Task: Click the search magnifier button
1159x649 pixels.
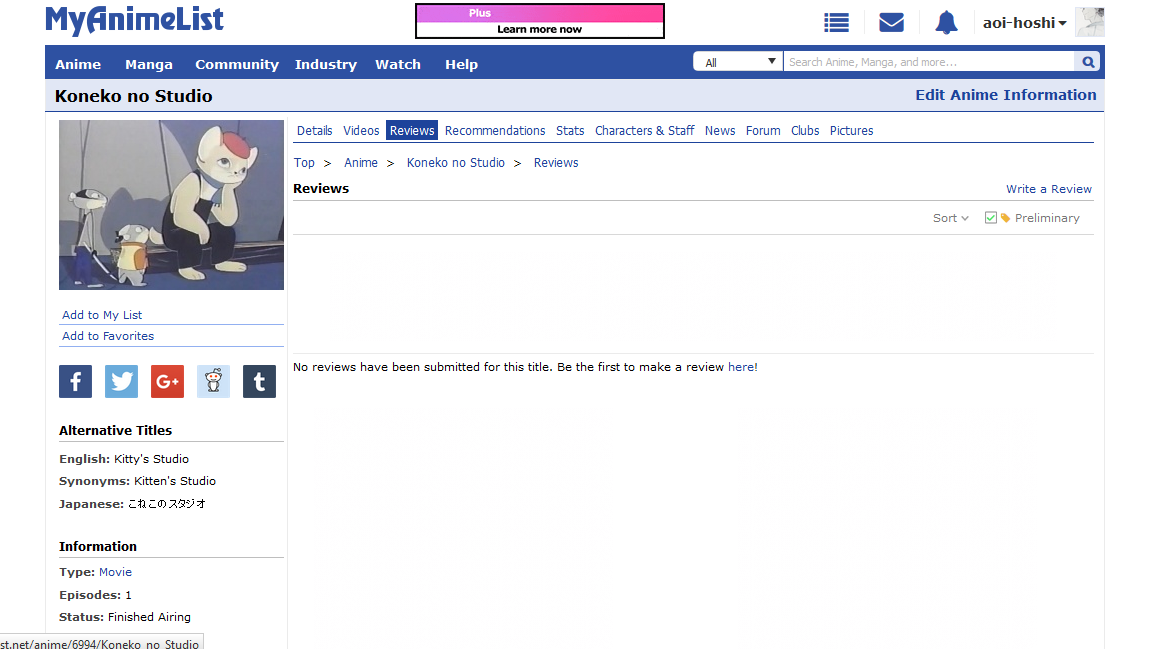Action: tap(1088, 62)
